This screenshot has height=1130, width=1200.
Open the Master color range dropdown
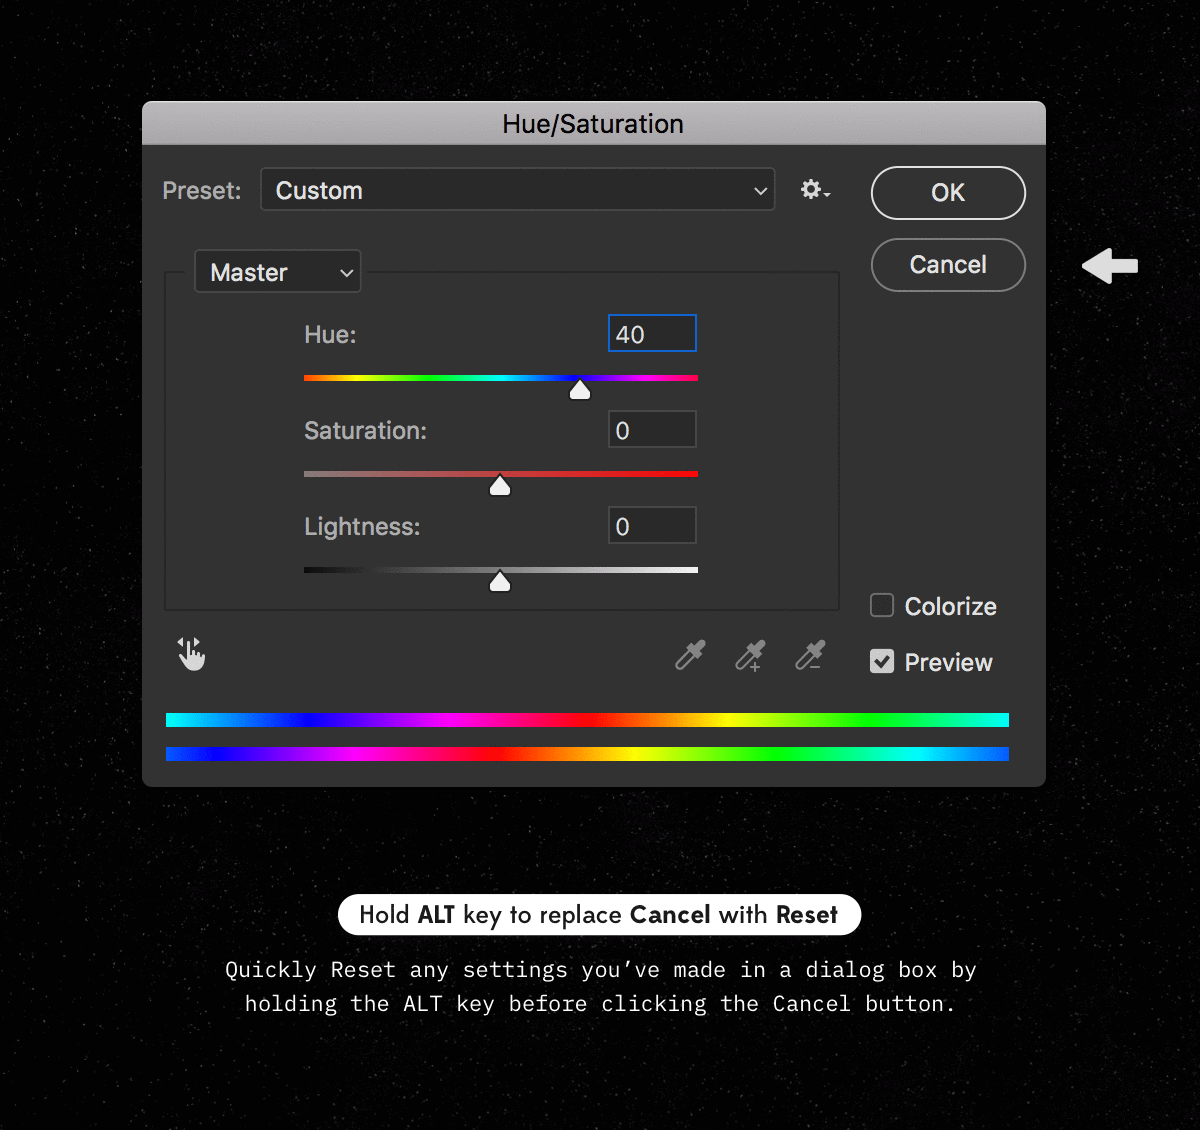[278, 272]
